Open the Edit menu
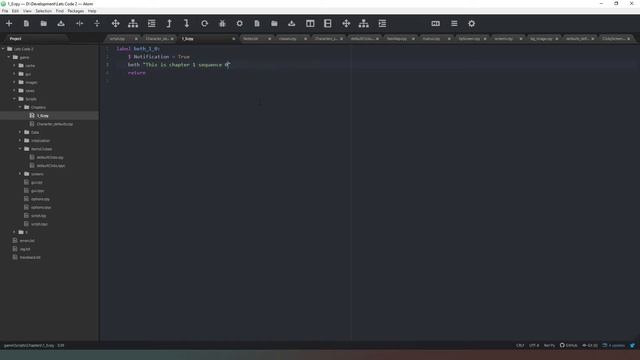 (15, 11)
